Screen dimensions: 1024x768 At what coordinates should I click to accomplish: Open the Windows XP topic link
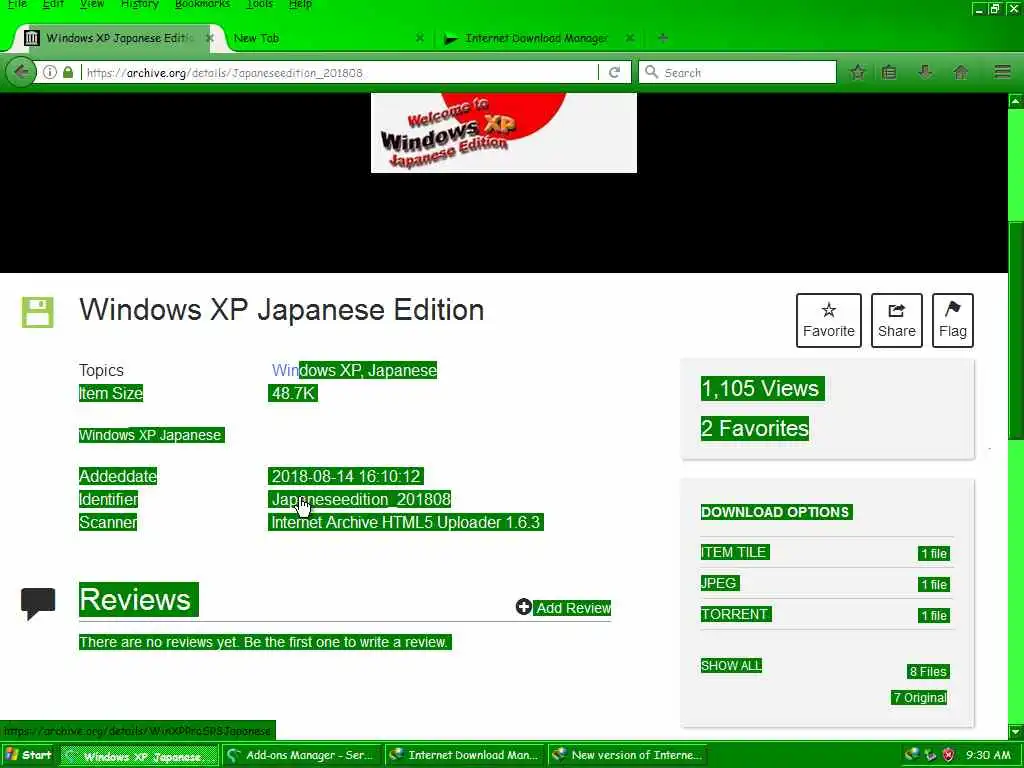316,370
